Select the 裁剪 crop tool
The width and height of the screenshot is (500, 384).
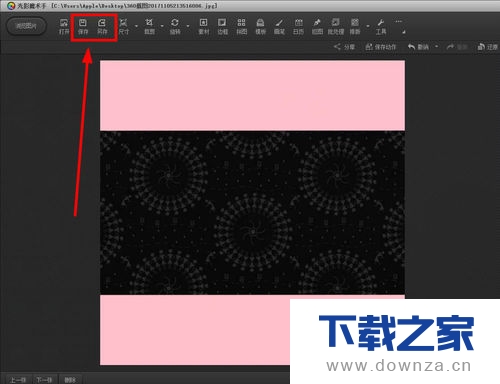[x=149, y=27]
